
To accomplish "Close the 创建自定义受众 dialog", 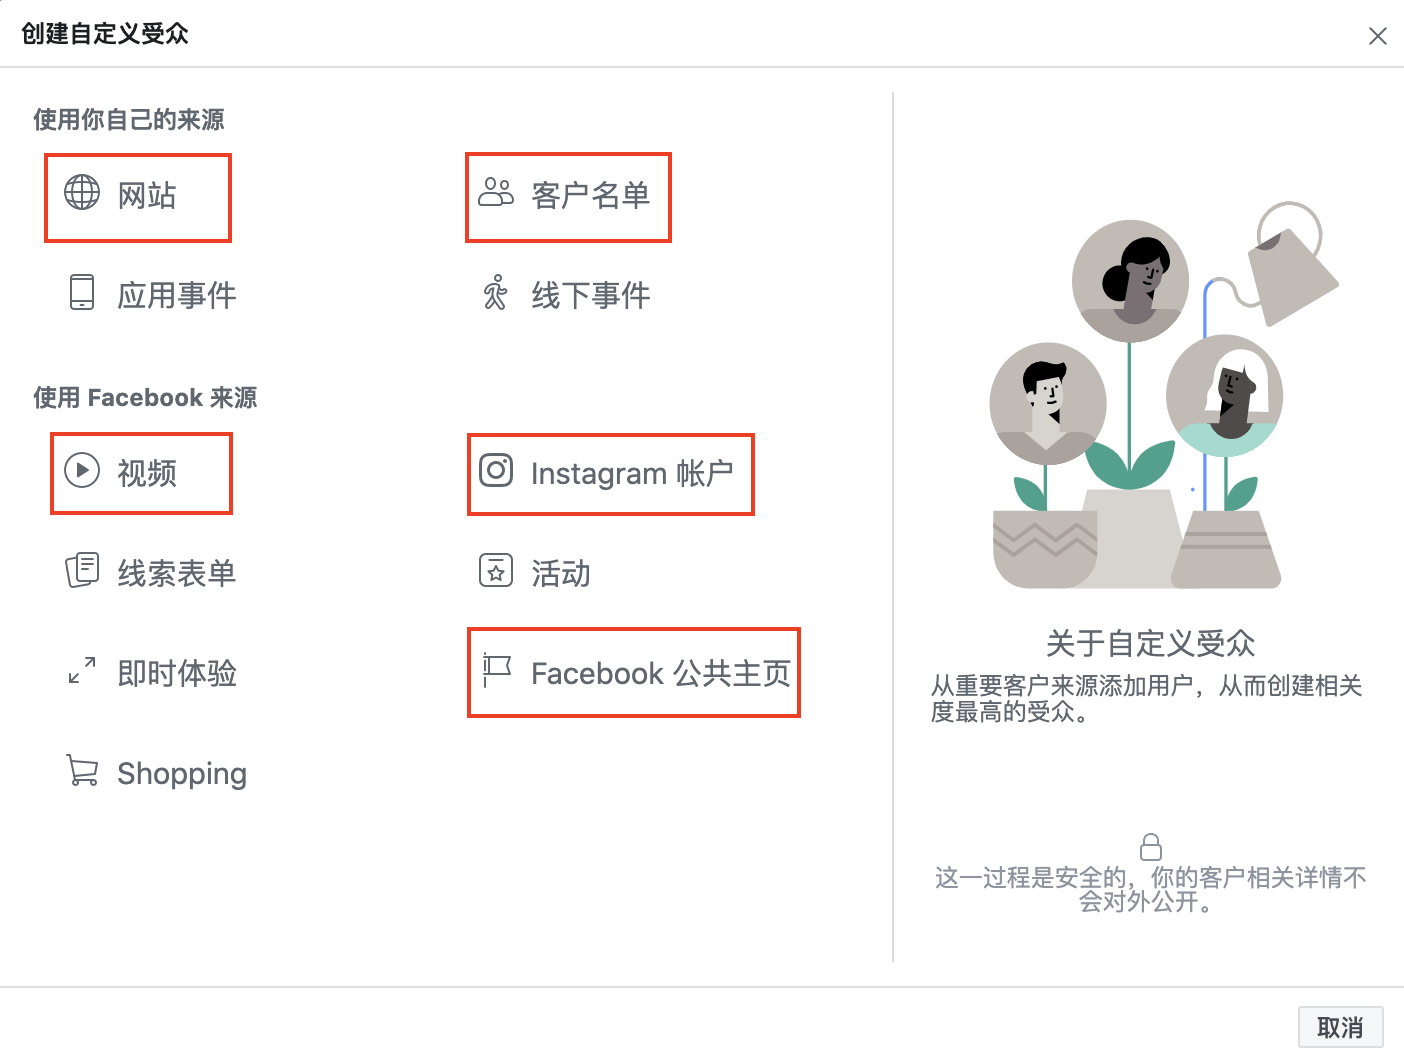I will click(1377, 35).
